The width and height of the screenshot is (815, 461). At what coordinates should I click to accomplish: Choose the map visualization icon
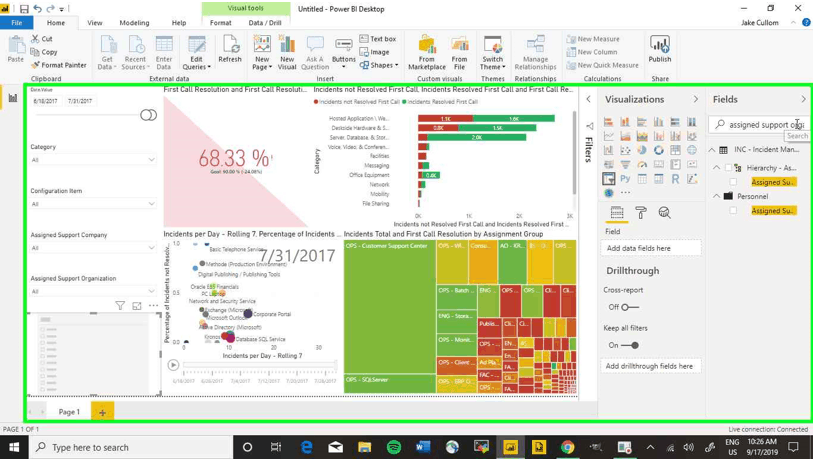[692, 150]
